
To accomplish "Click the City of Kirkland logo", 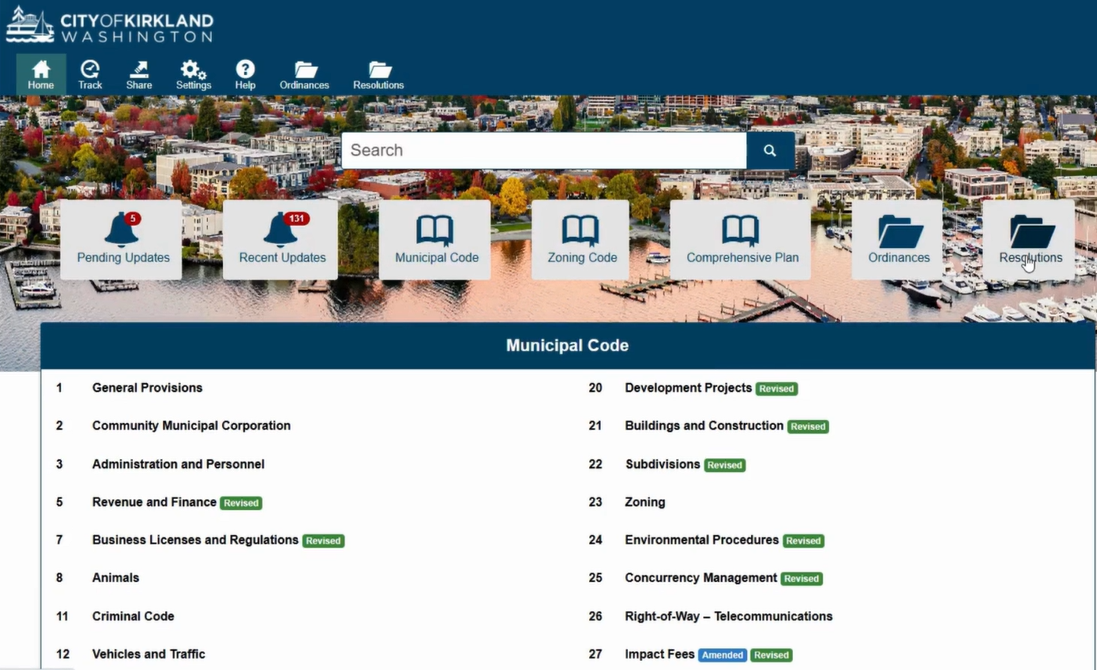I will pyautogui.click(x=110, y=26).
